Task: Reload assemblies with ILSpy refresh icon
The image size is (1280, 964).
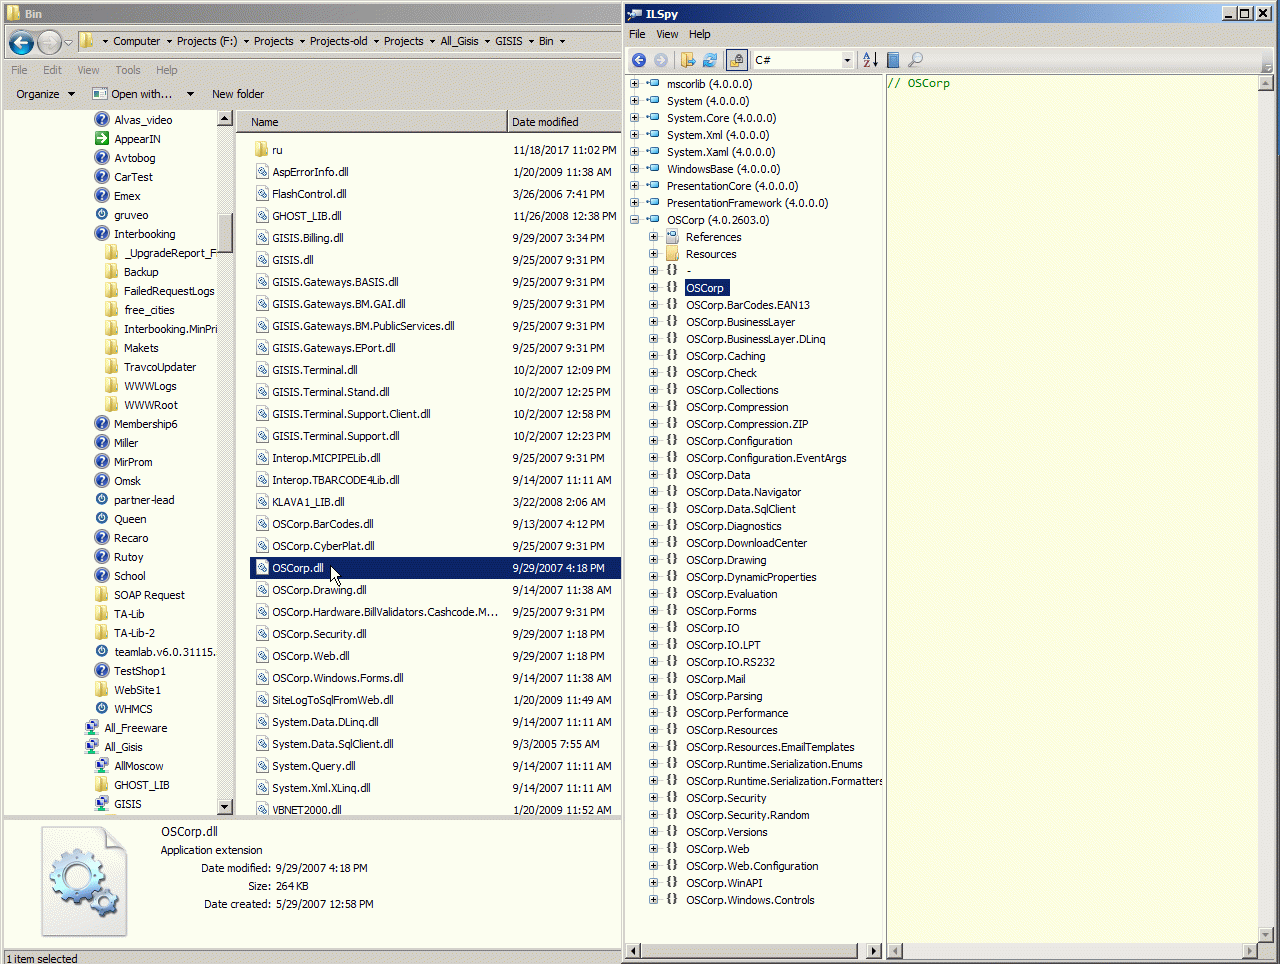Action: tap(710, 60)
